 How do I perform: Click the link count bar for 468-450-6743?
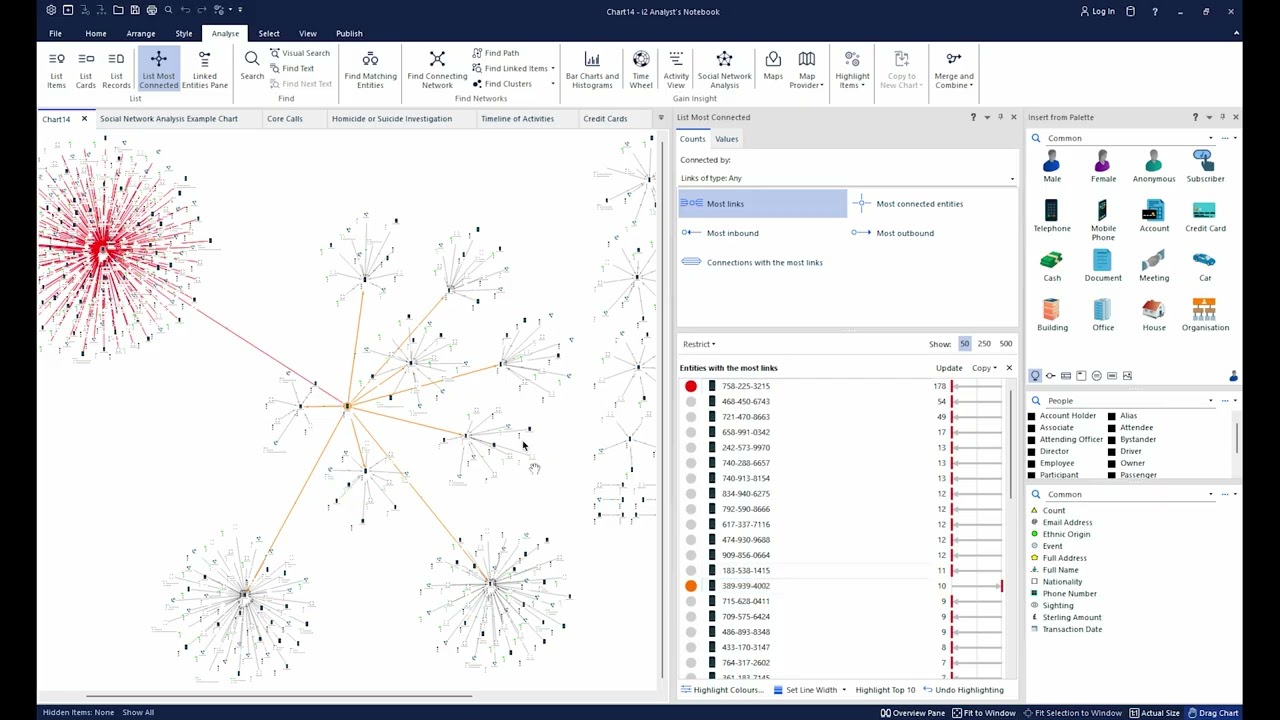click(x=977, y=401)
